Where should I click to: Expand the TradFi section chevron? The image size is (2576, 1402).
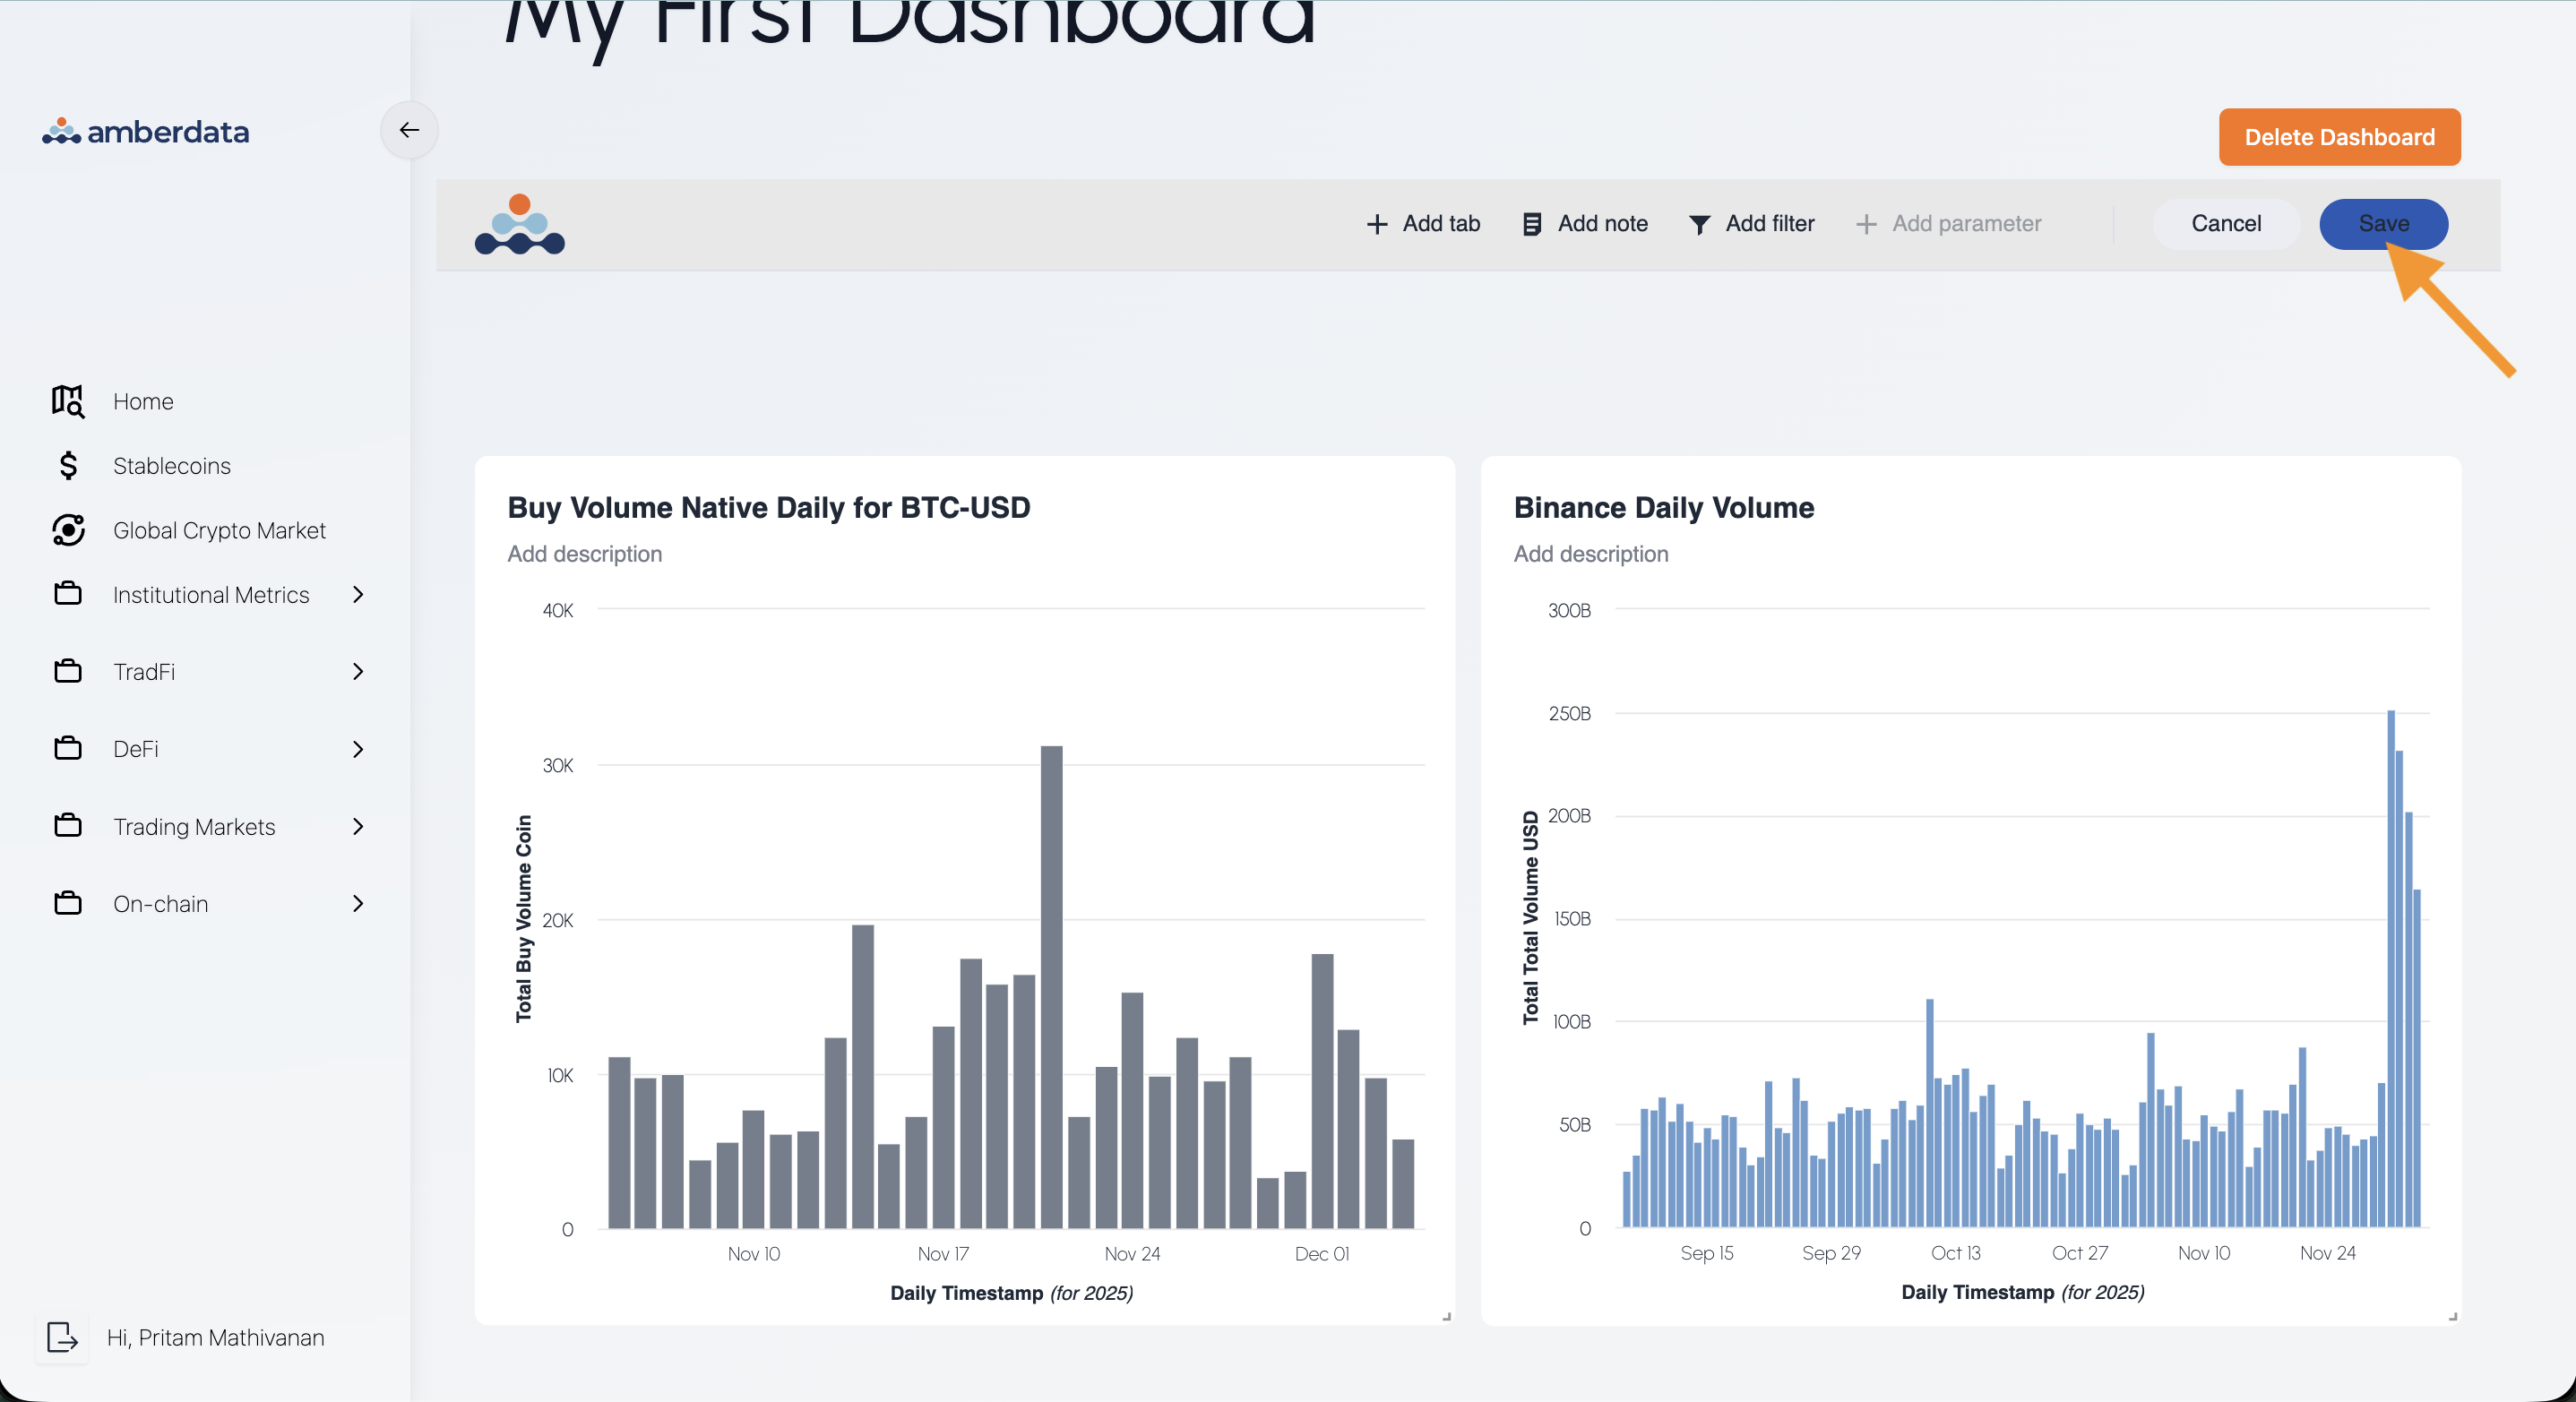(x=358, y=672)
